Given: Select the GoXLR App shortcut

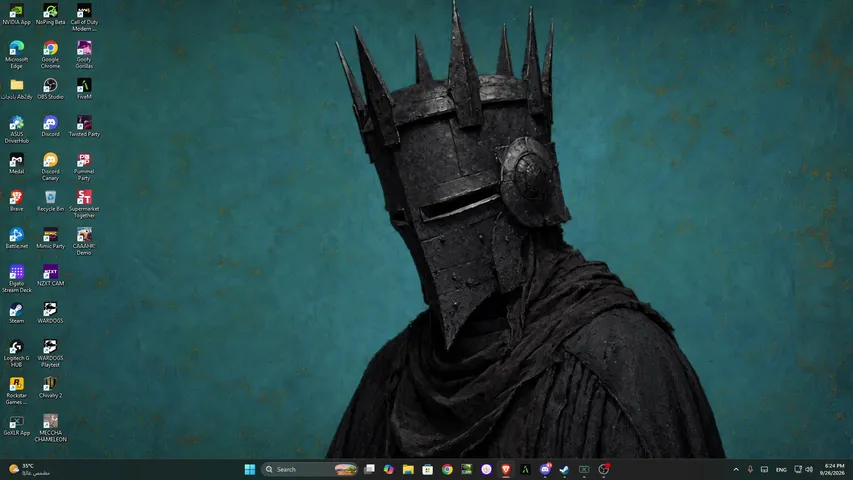Looking at the screenshot, I should click(x=16, y=425).
